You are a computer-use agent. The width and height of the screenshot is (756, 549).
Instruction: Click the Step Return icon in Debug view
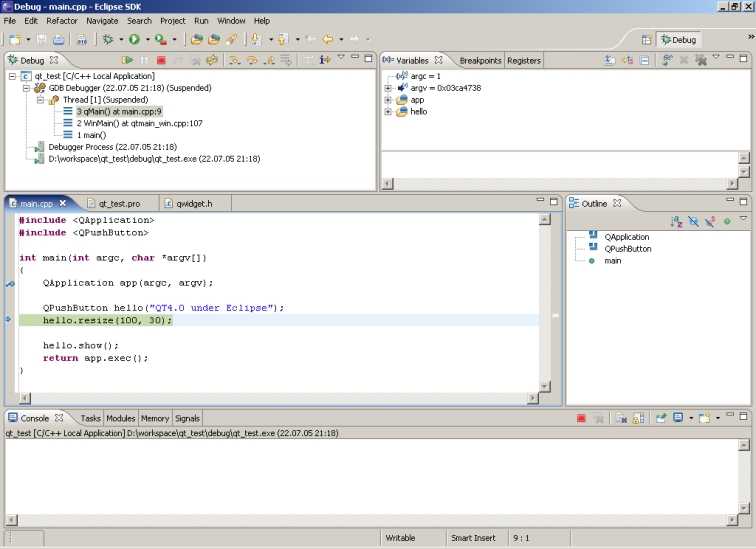point(269,60)
